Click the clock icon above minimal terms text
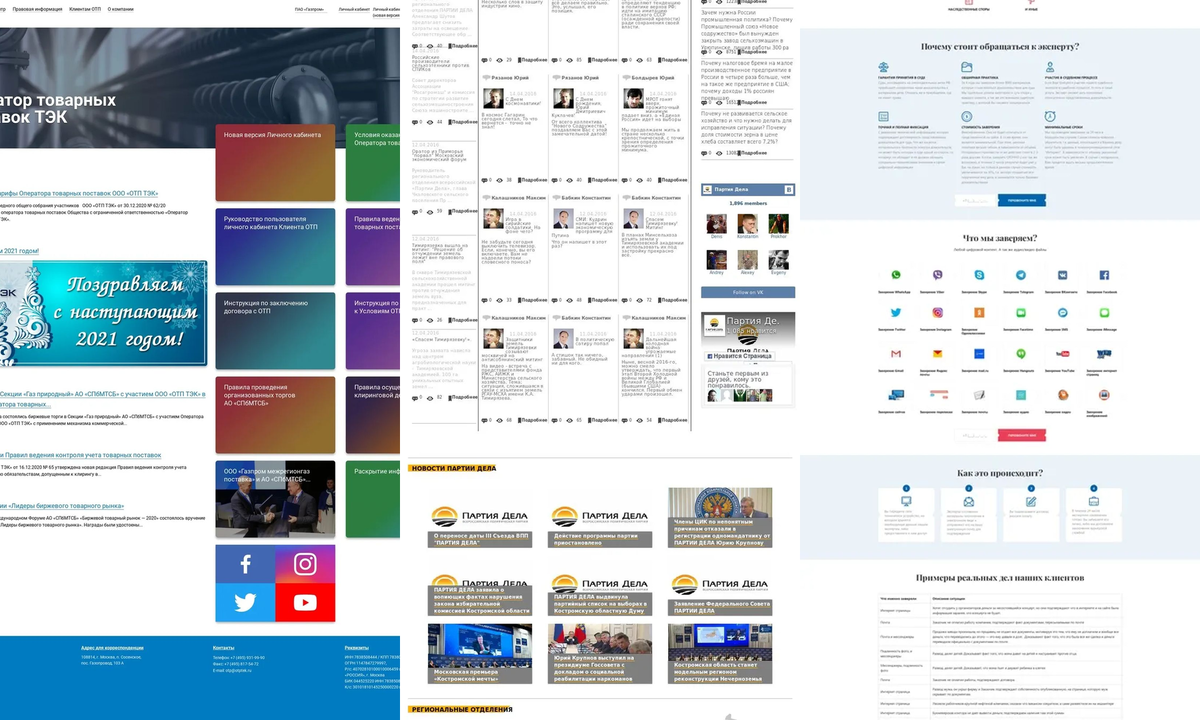1200x720 pixels. tap(1050, 116)
